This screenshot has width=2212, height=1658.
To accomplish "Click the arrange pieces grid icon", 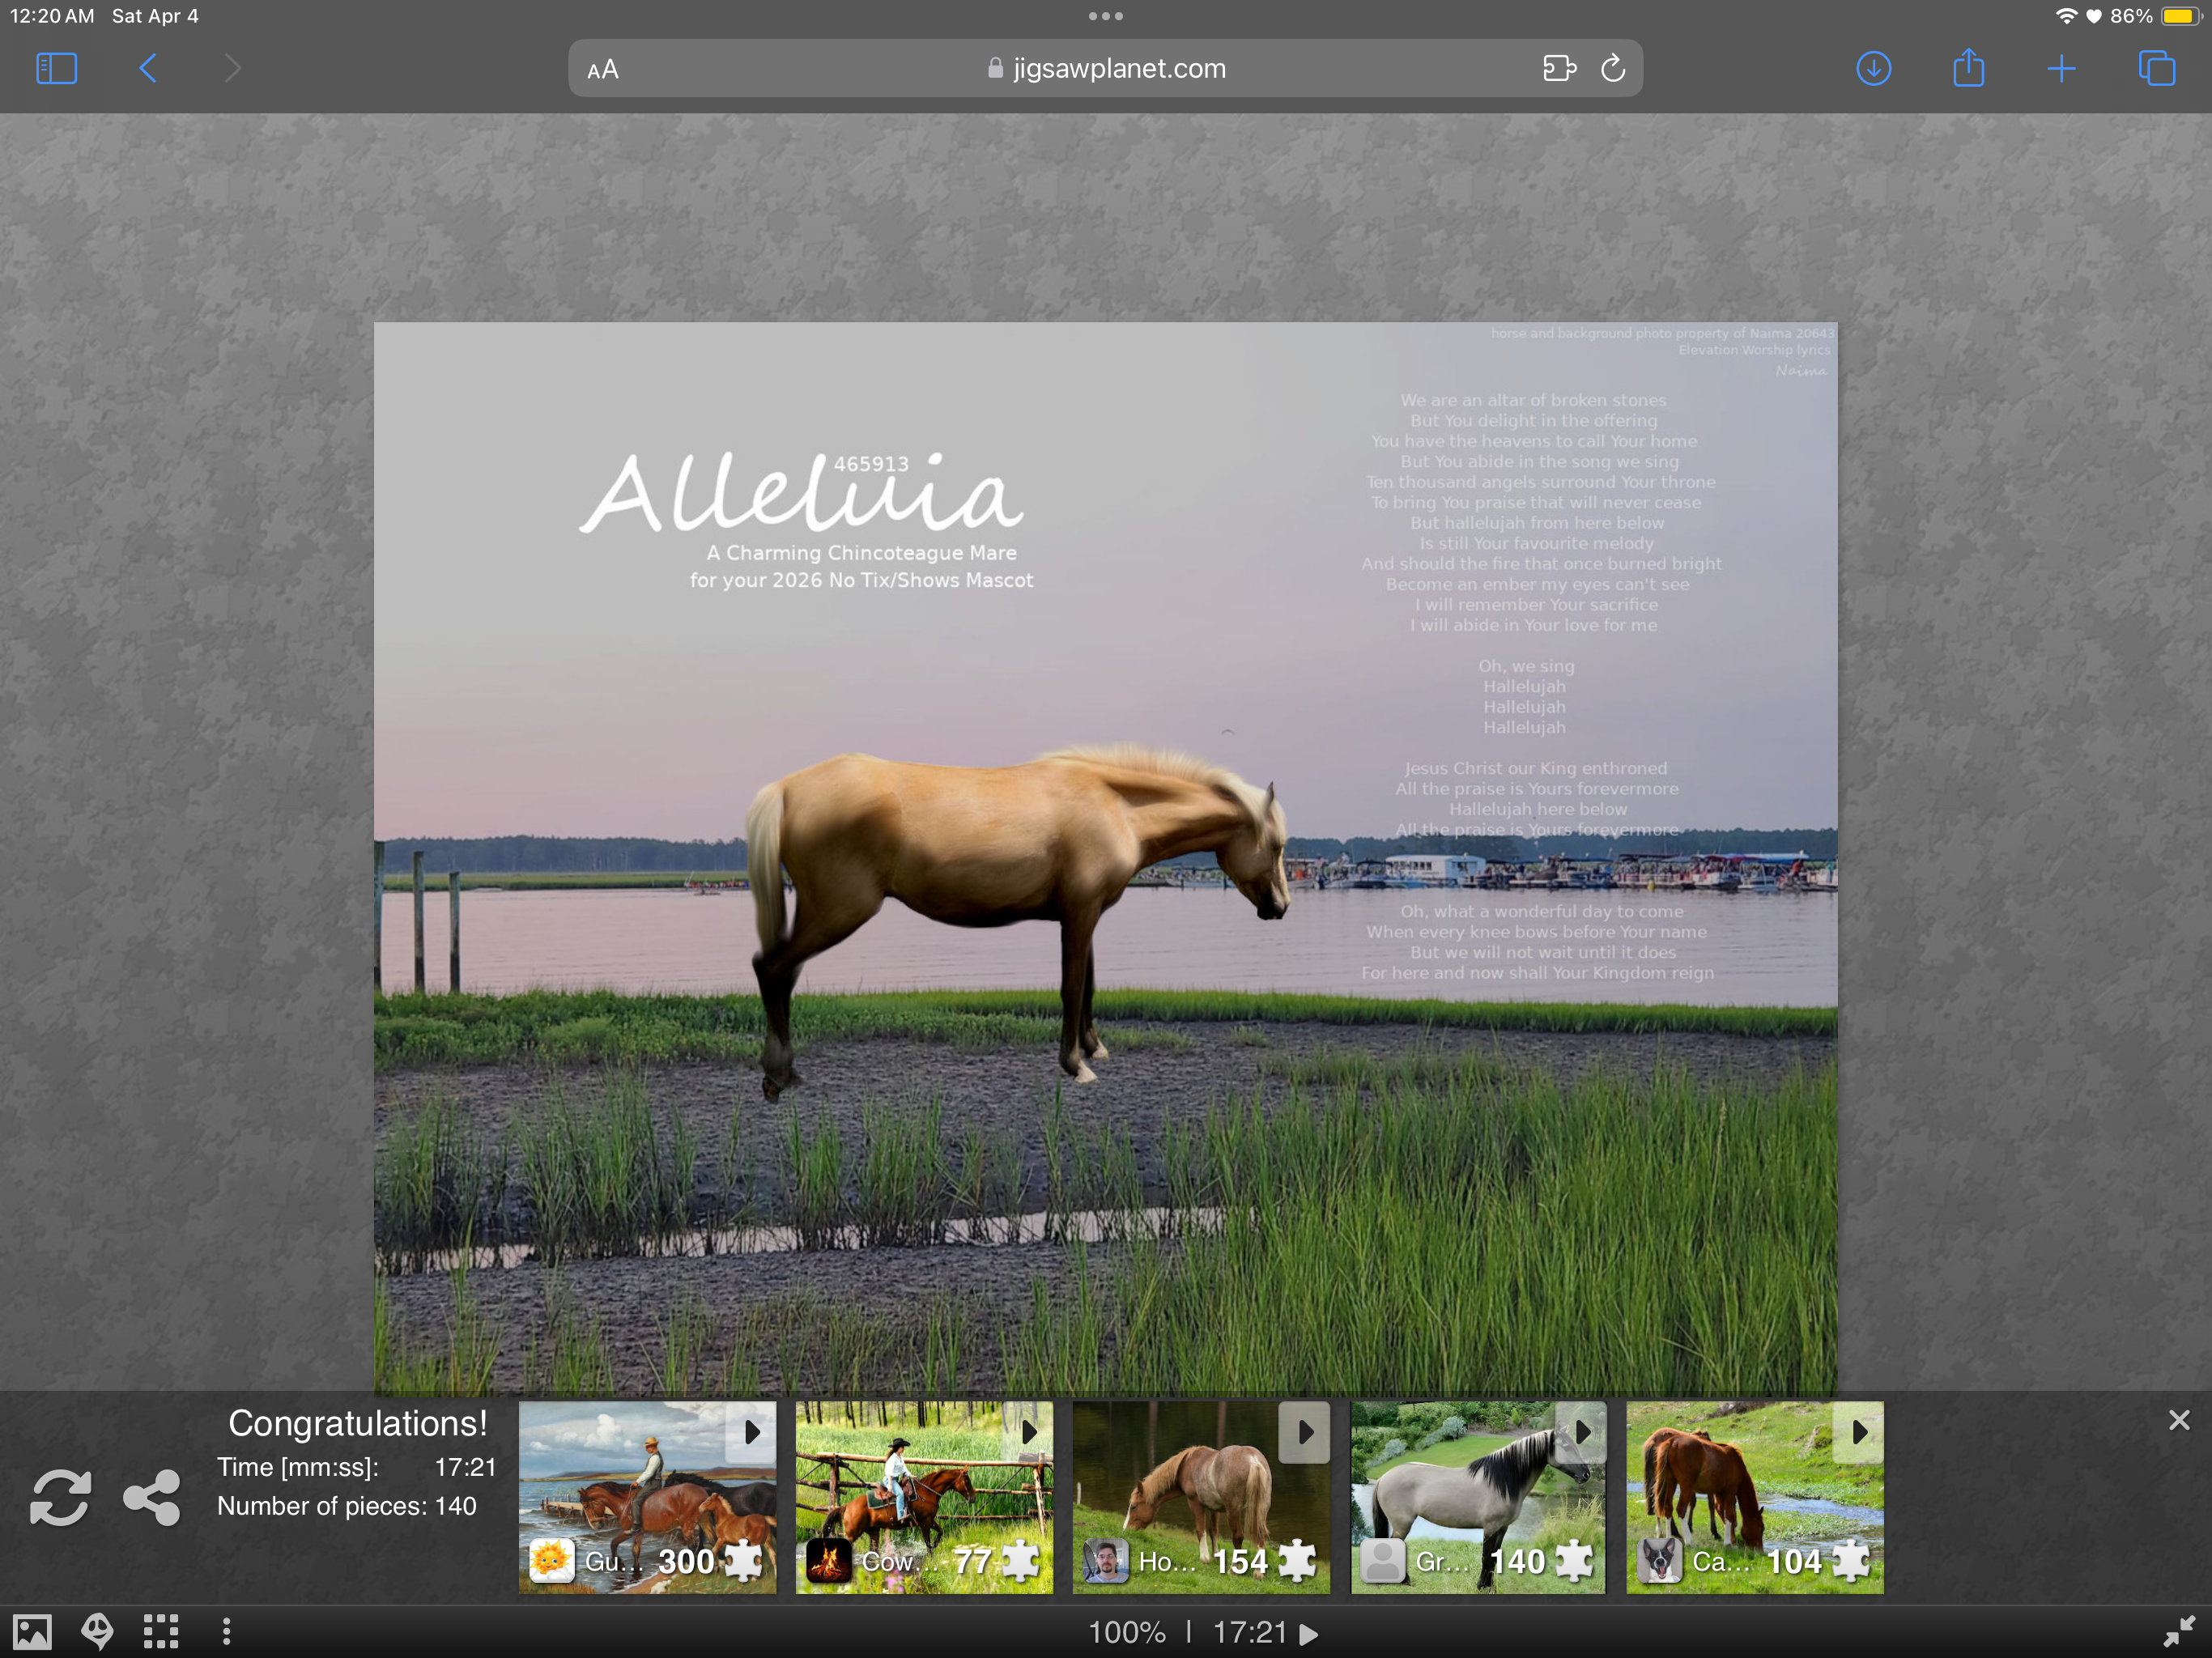I will pyautogui.click(x=161, y=1632).
